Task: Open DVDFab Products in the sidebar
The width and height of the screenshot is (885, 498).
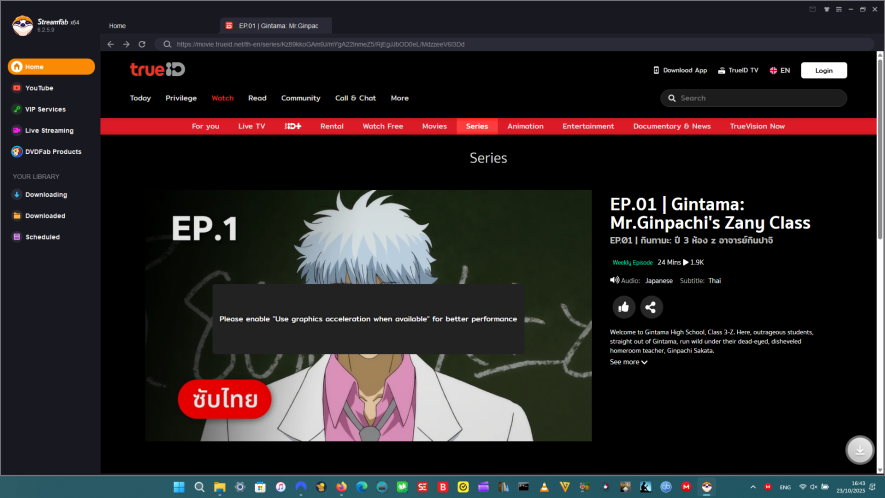Action: [51, 152]
